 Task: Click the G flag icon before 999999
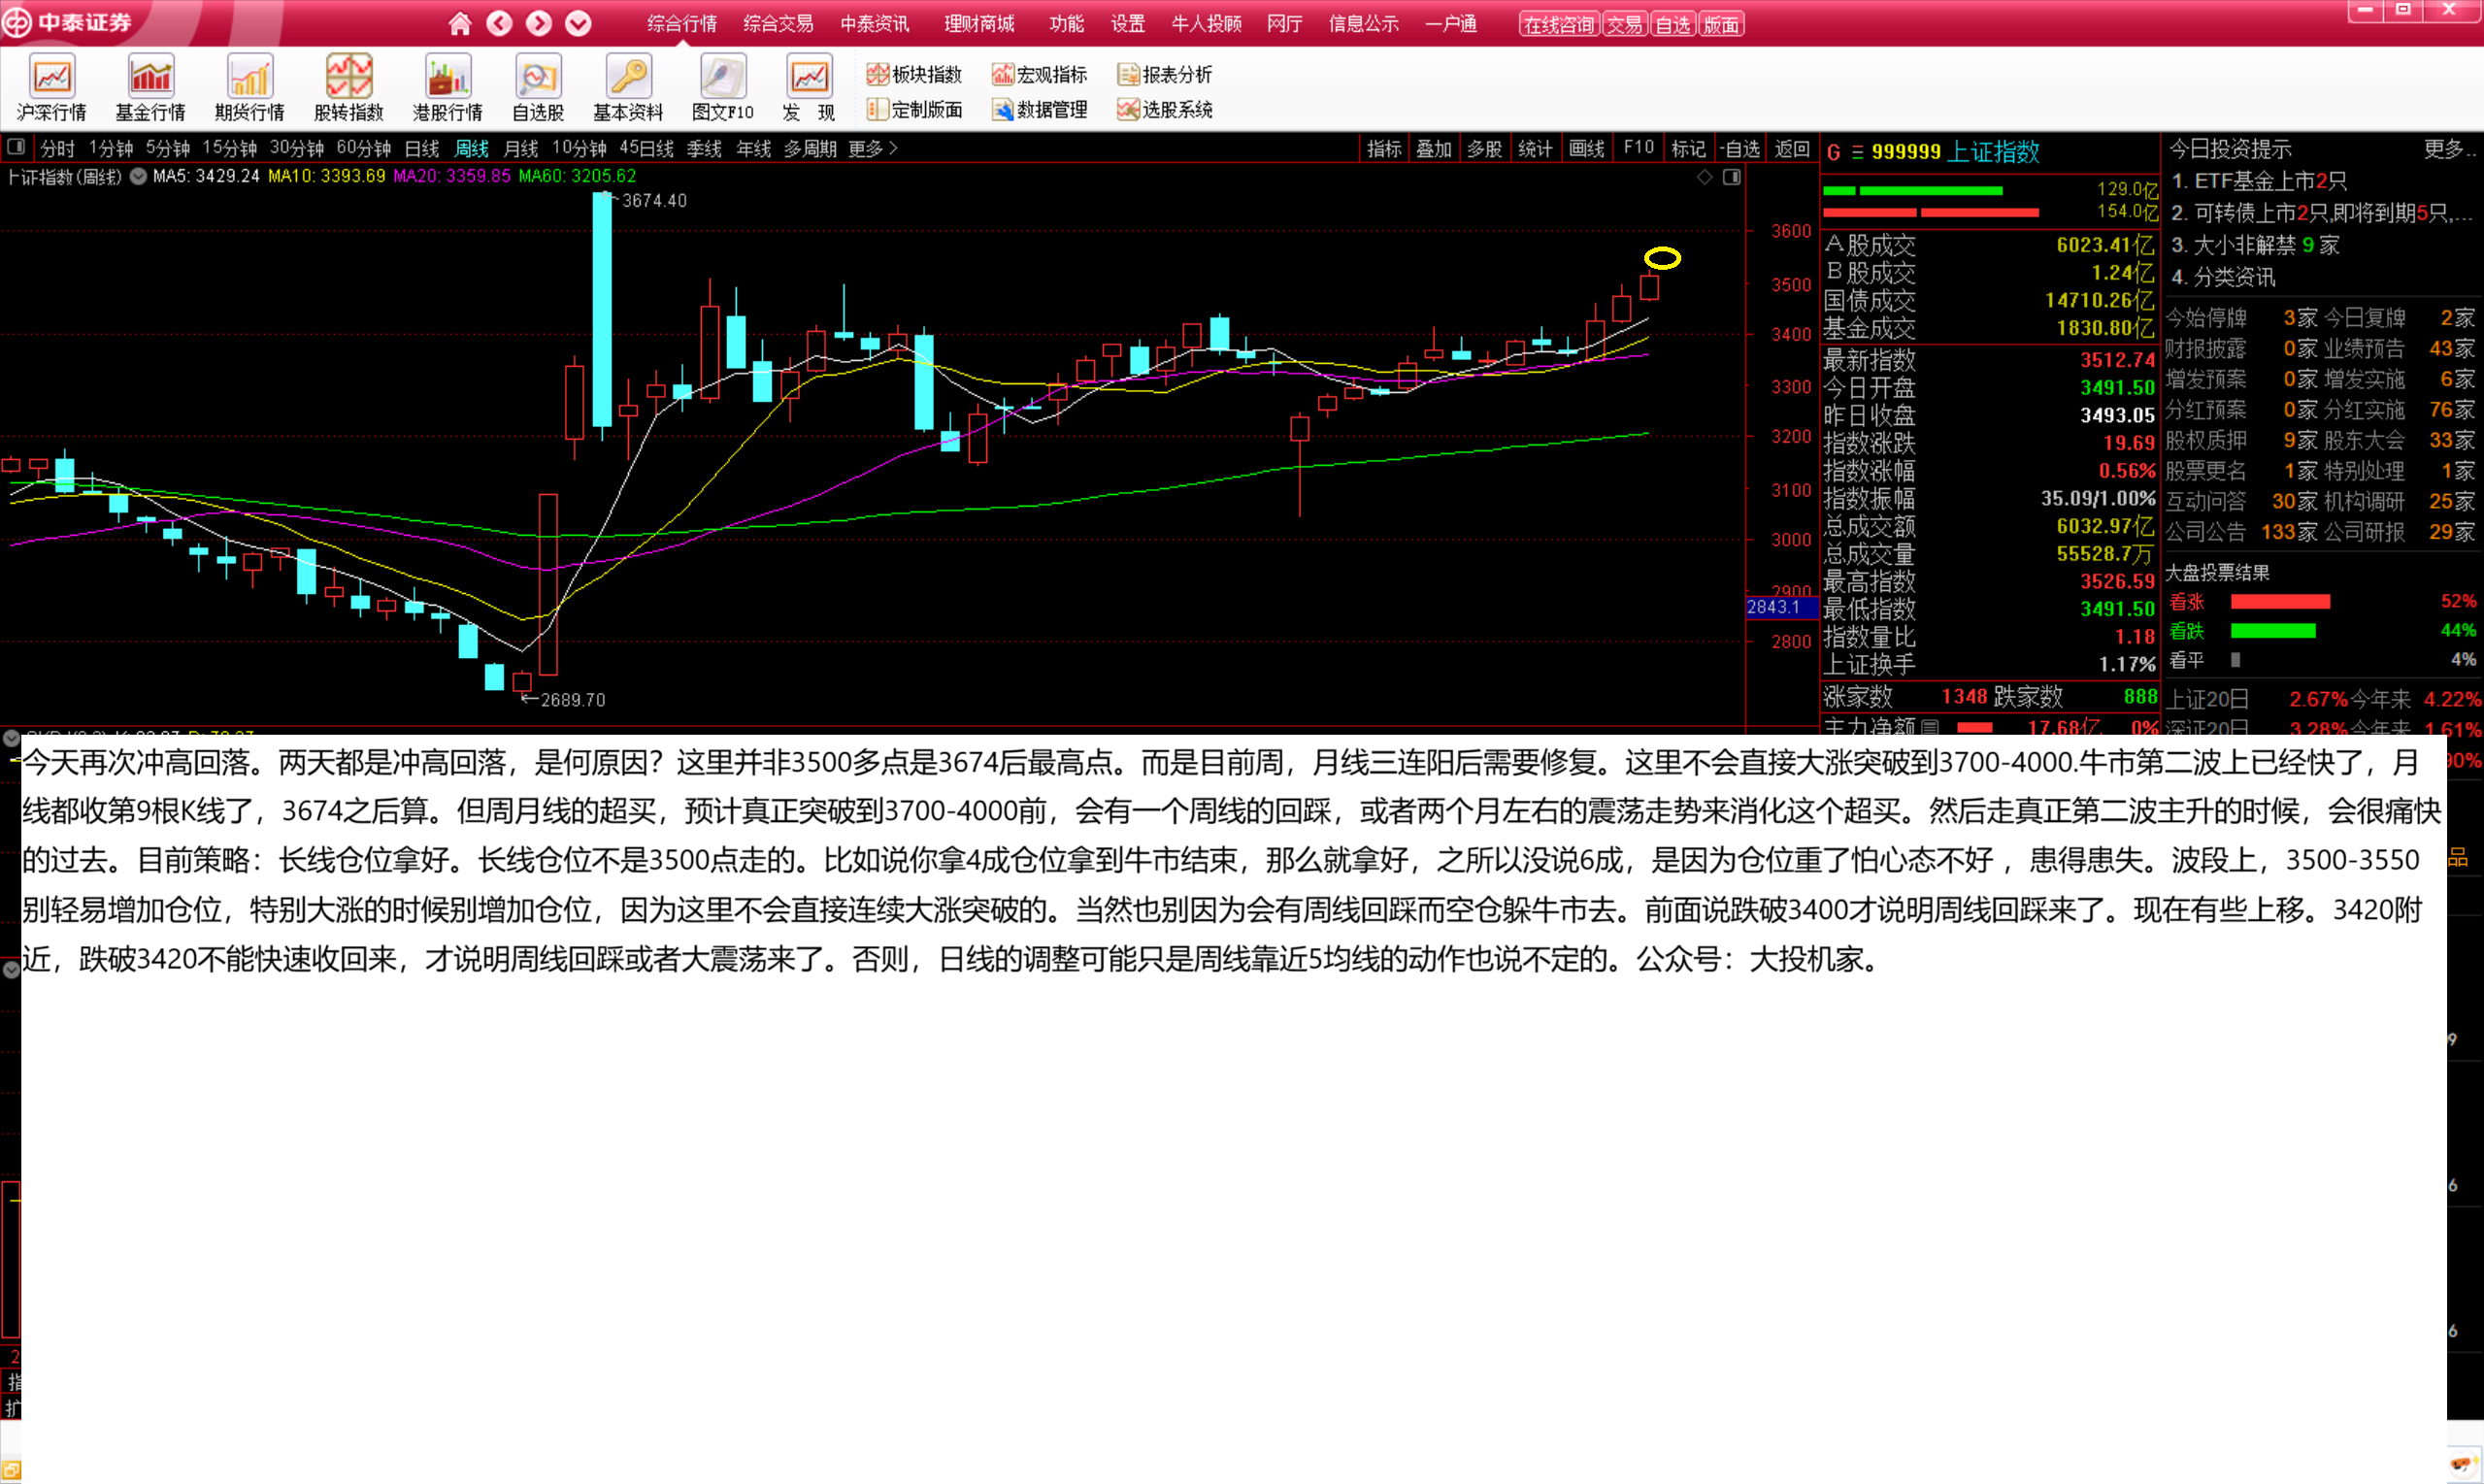pos(1833,152)
